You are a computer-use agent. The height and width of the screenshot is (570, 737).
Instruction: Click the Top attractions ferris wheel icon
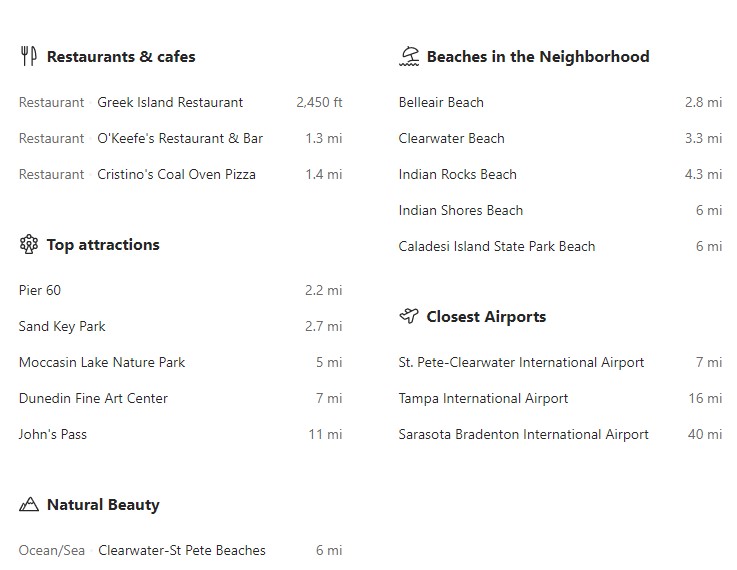28,244
